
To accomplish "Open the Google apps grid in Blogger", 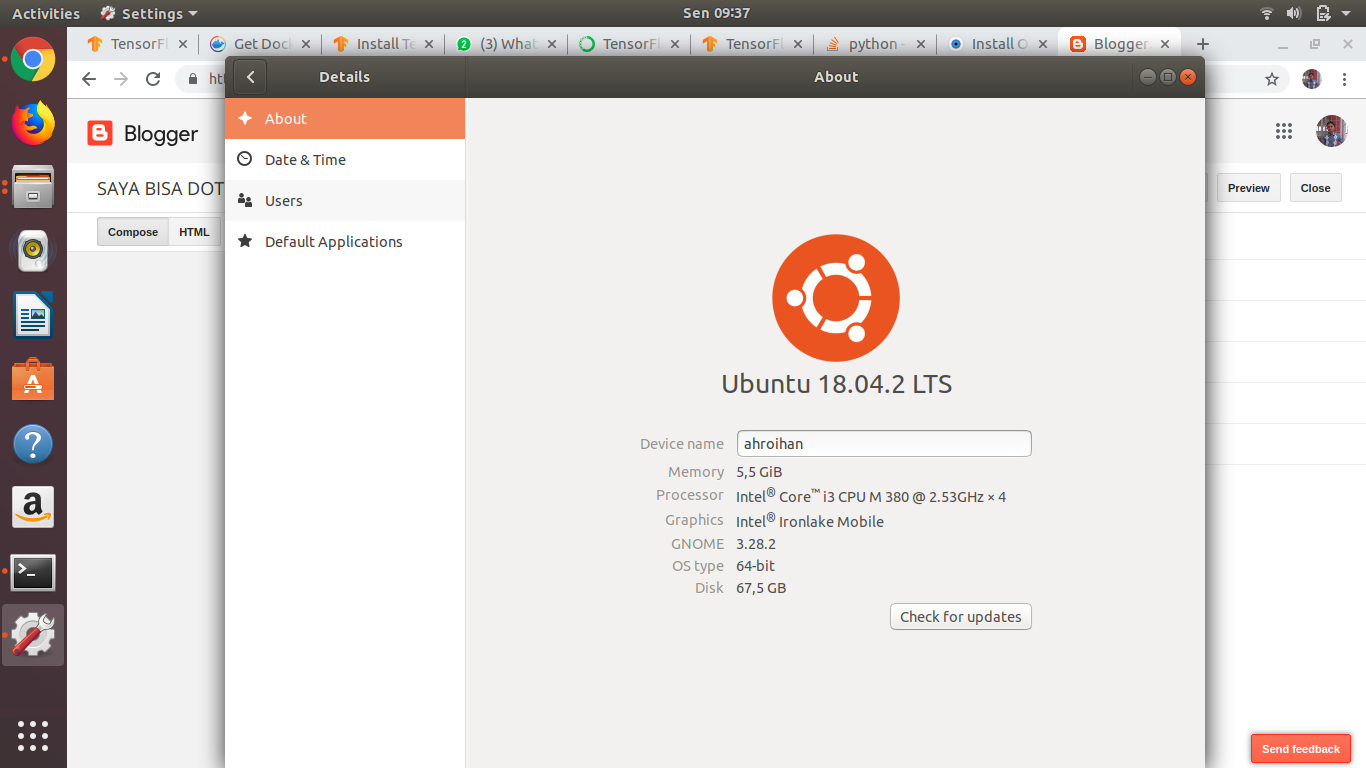I will pyautogui.click(x=1284, y=131).
